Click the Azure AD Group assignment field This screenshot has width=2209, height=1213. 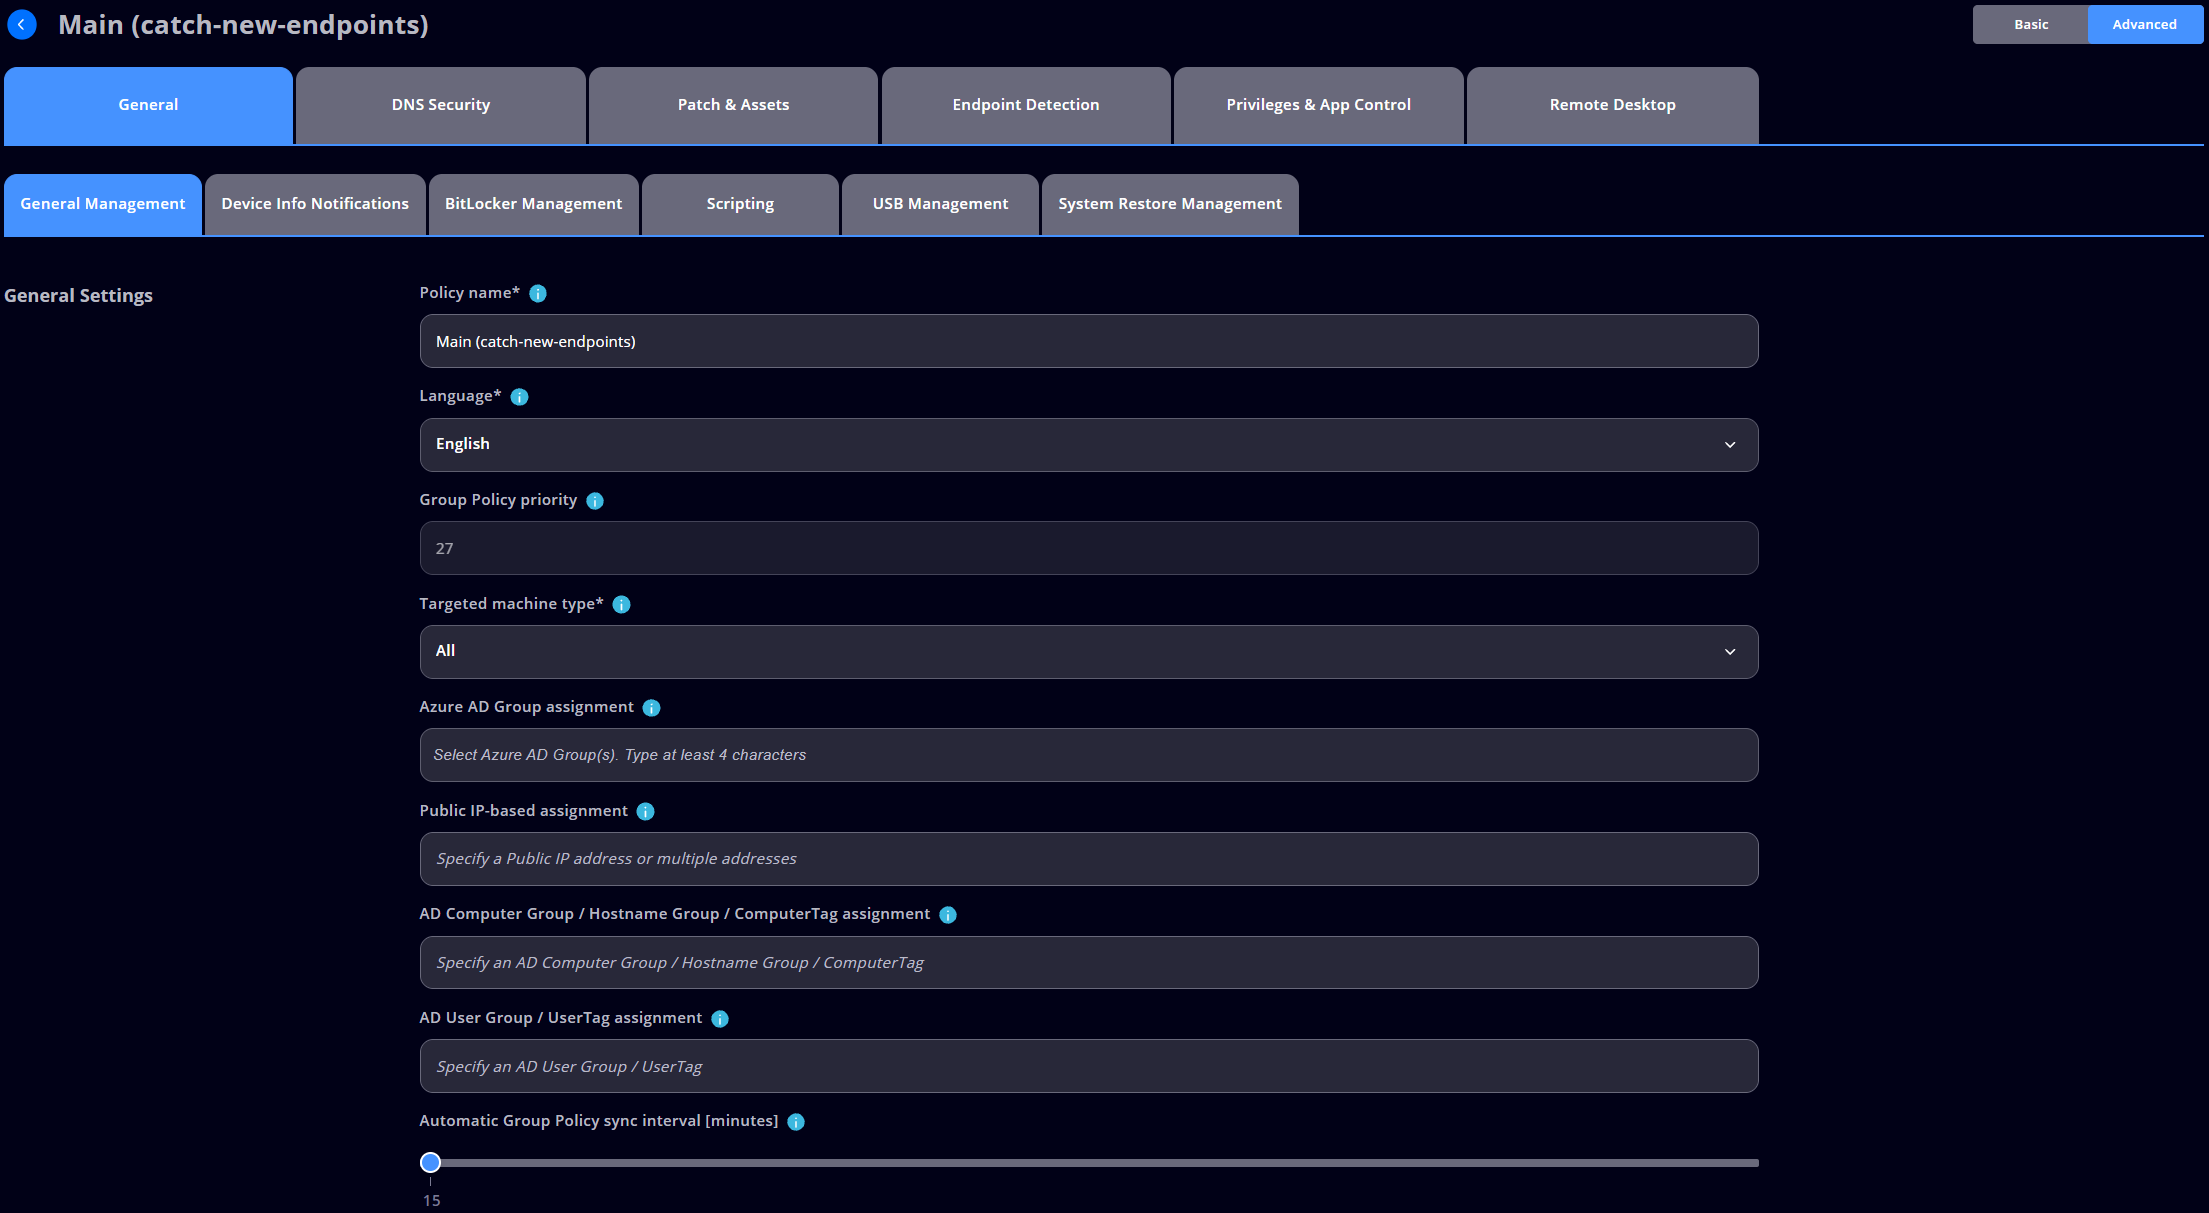click(1089, 756)
